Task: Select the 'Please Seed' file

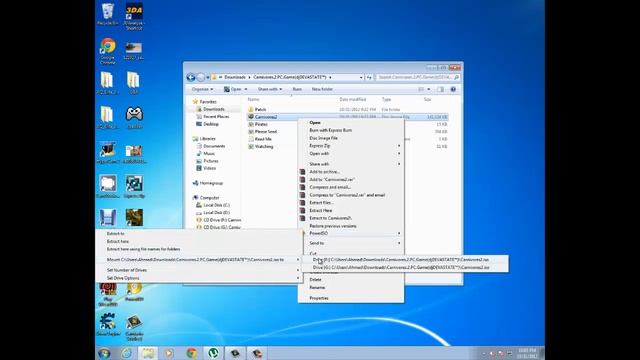Action: 266,132
